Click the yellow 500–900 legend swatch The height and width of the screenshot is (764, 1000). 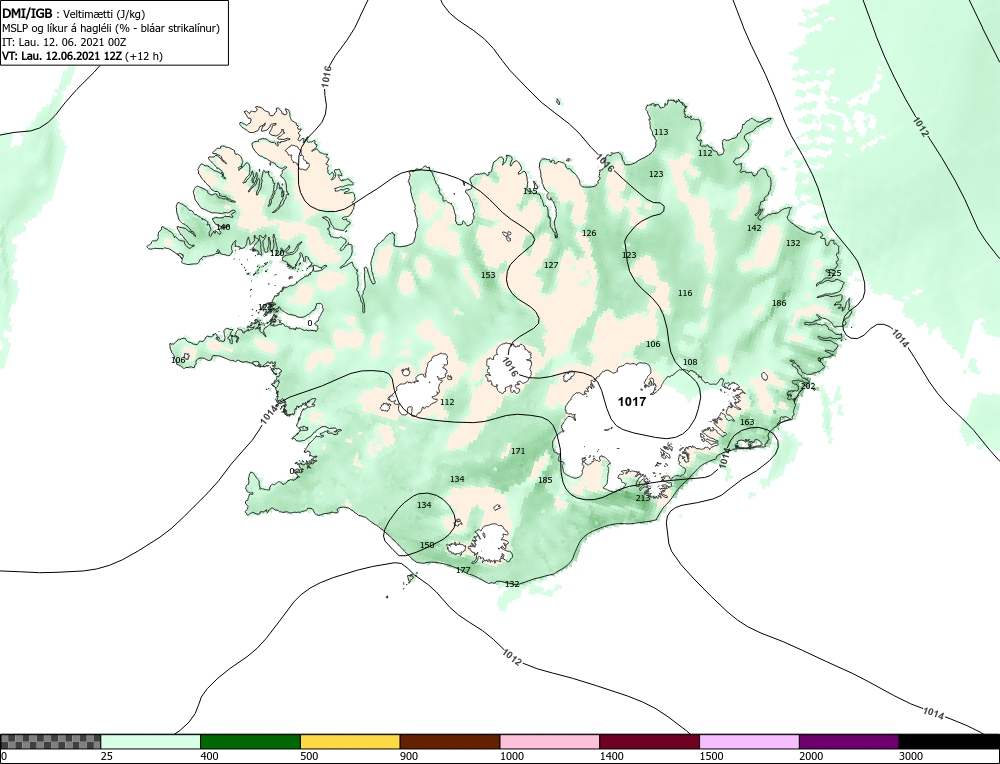[x=350, y=741]
